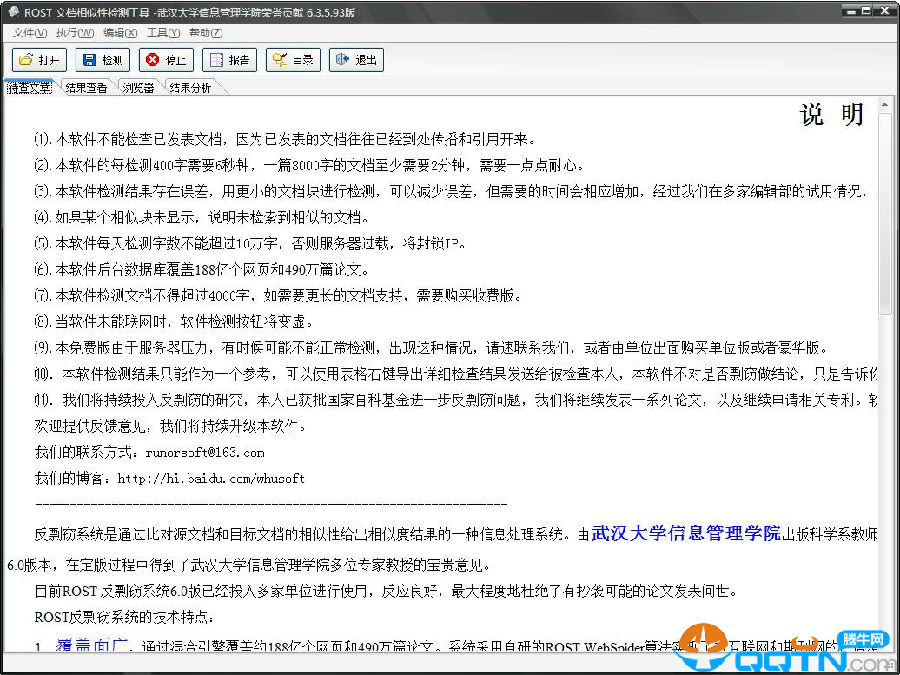Click the Exit (退出) toolbar icon
The height and width of the screenshot is (675, 900).
[356, 60]
